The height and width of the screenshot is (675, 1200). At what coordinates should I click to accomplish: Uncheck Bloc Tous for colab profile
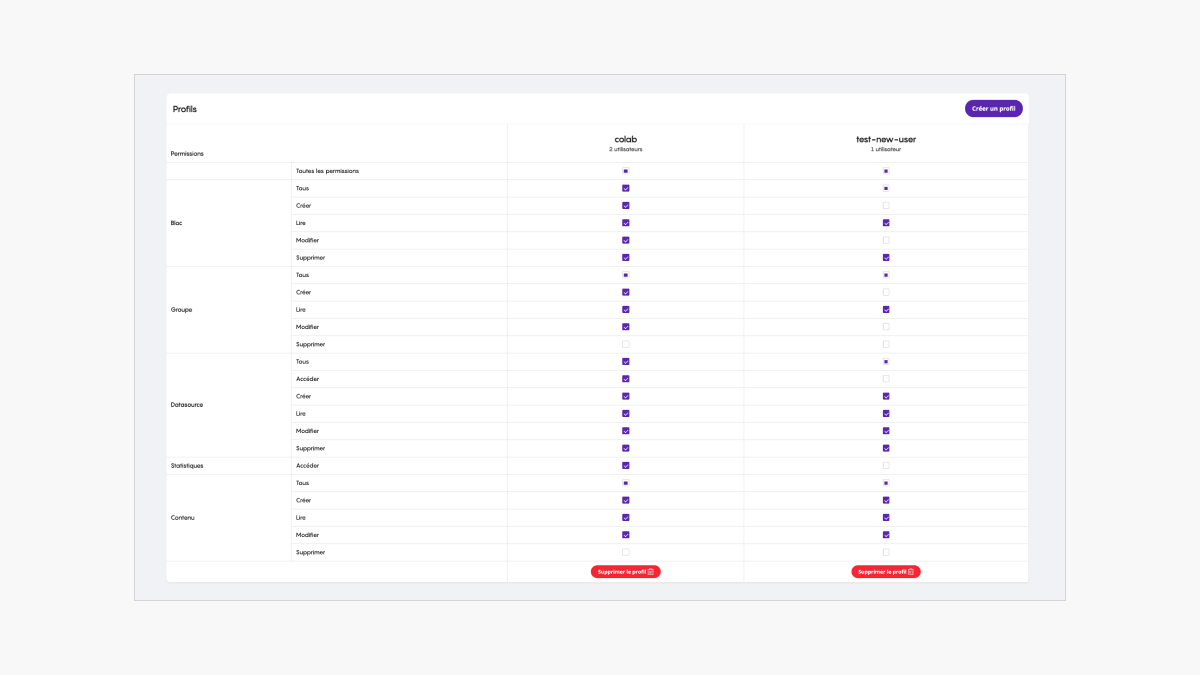pyautogui.click(x=626, y=188)
